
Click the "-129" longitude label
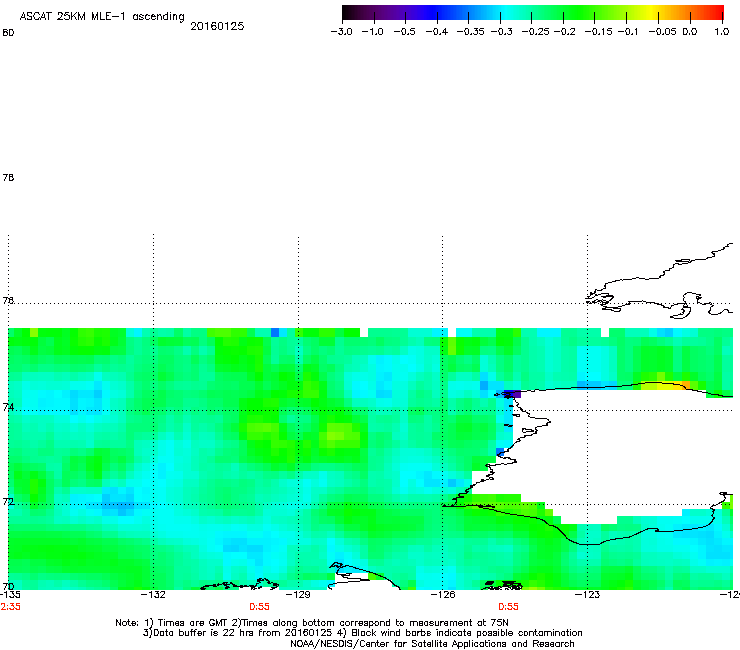[299, 595]
